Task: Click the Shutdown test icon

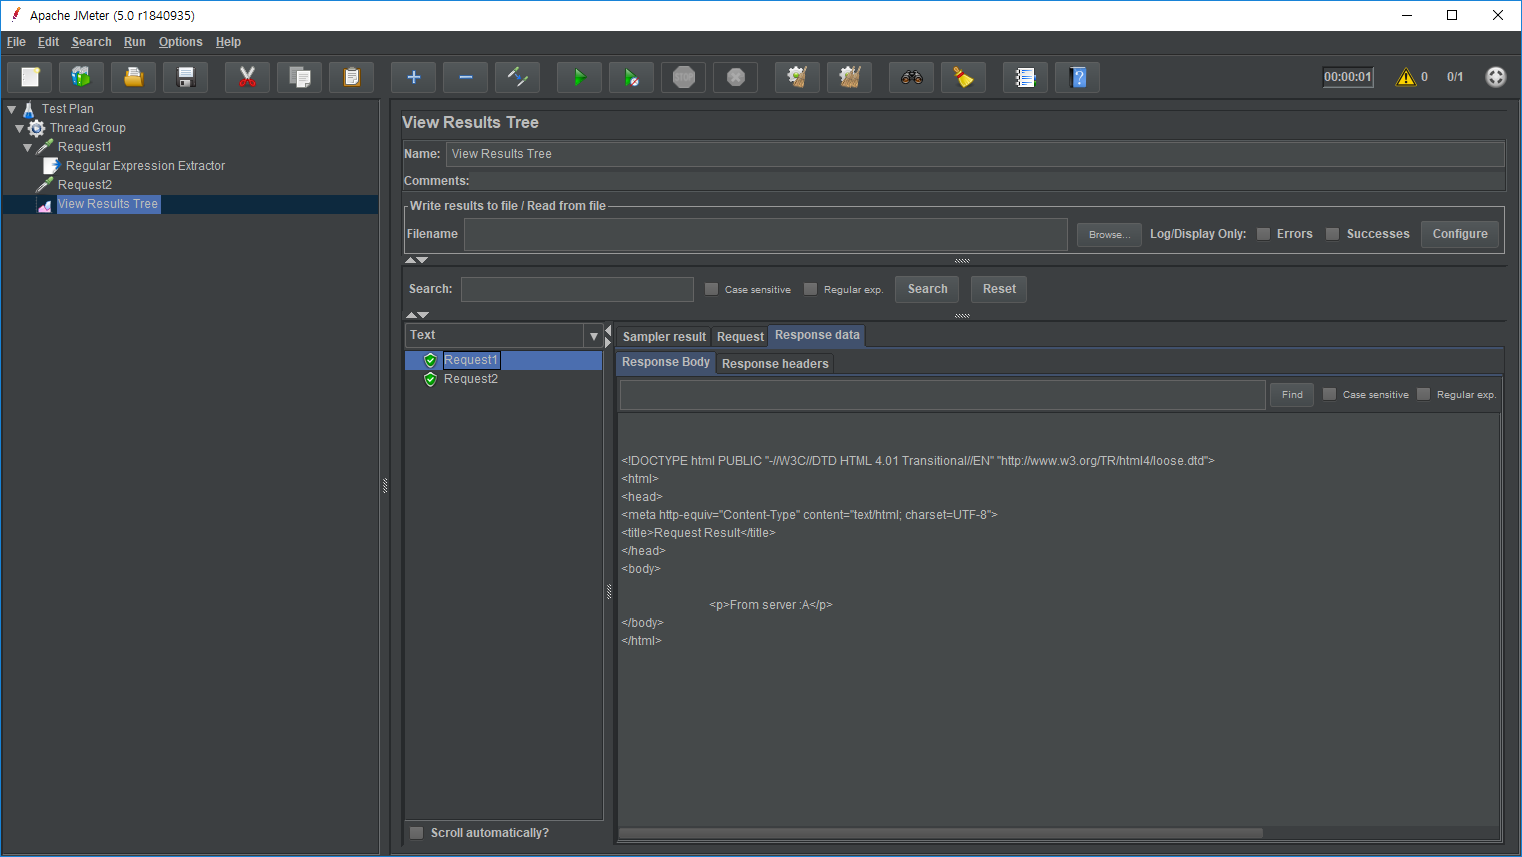Action: pos(736,77)
